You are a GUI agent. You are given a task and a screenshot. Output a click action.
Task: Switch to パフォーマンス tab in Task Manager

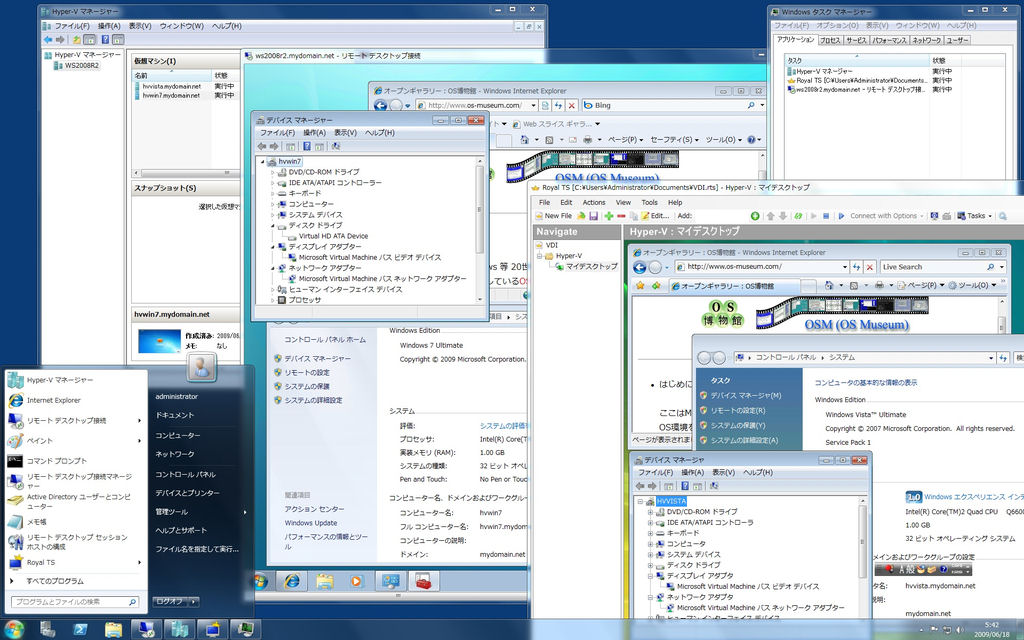point(889,40)
